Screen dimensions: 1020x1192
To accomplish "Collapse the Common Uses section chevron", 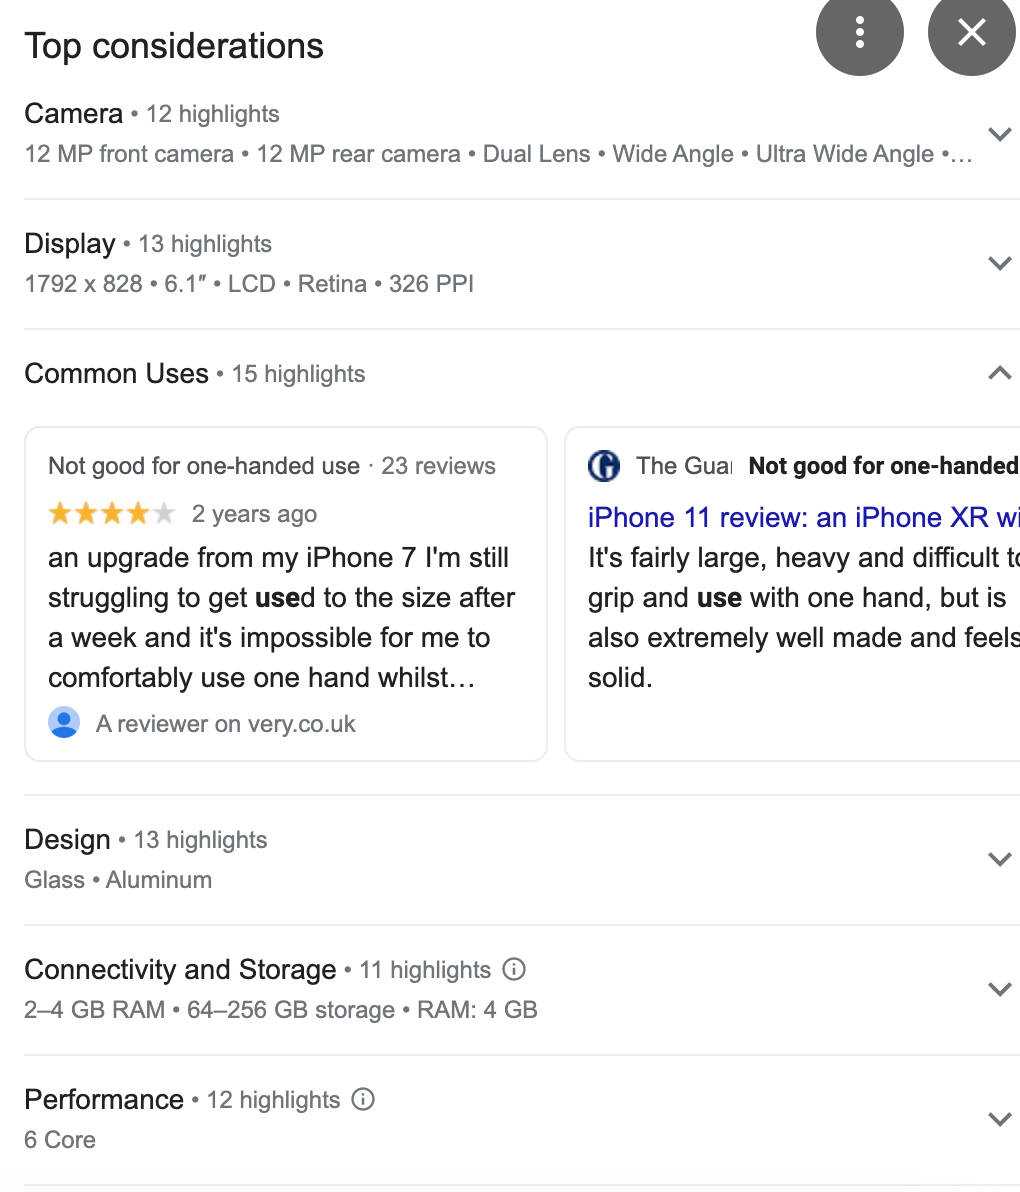I will click(999, 374).
